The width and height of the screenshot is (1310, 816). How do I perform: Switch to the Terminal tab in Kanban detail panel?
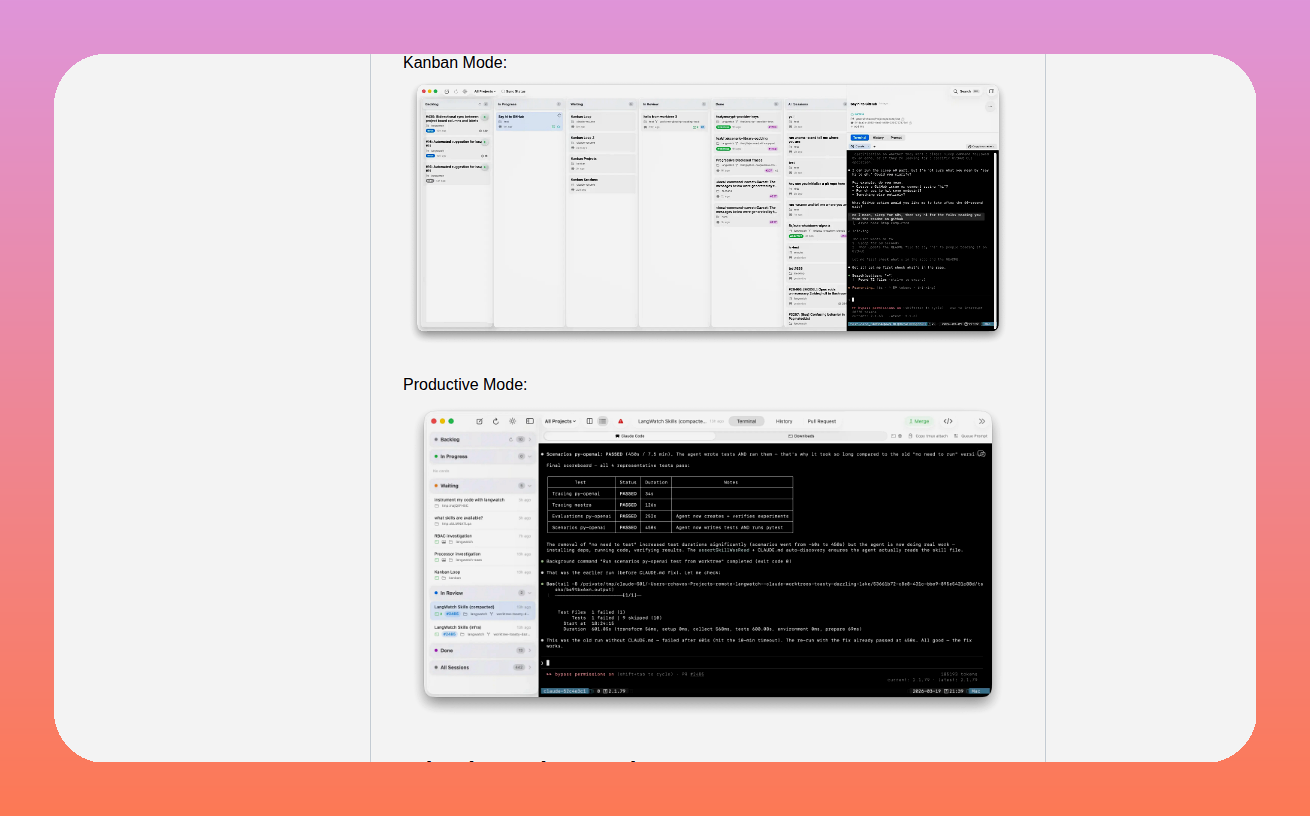tap(859, 137)
